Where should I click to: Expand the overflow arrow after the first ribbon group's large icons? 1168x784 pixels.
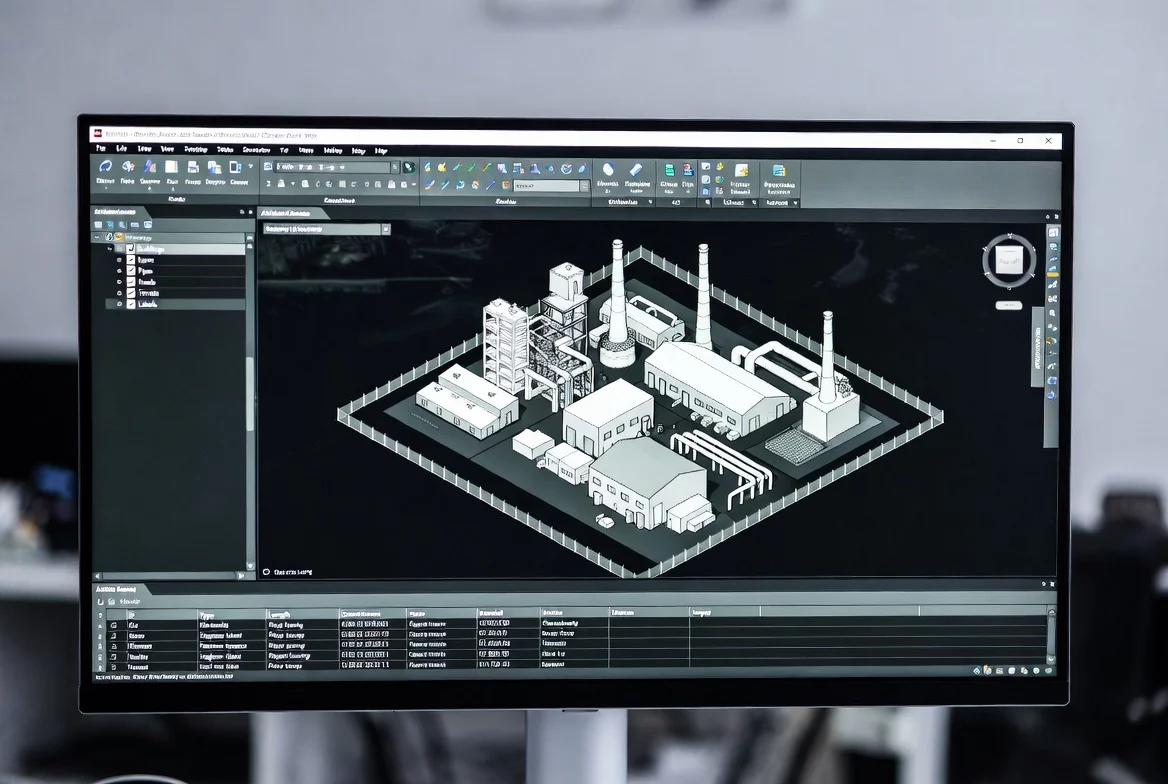coord(250,167)
